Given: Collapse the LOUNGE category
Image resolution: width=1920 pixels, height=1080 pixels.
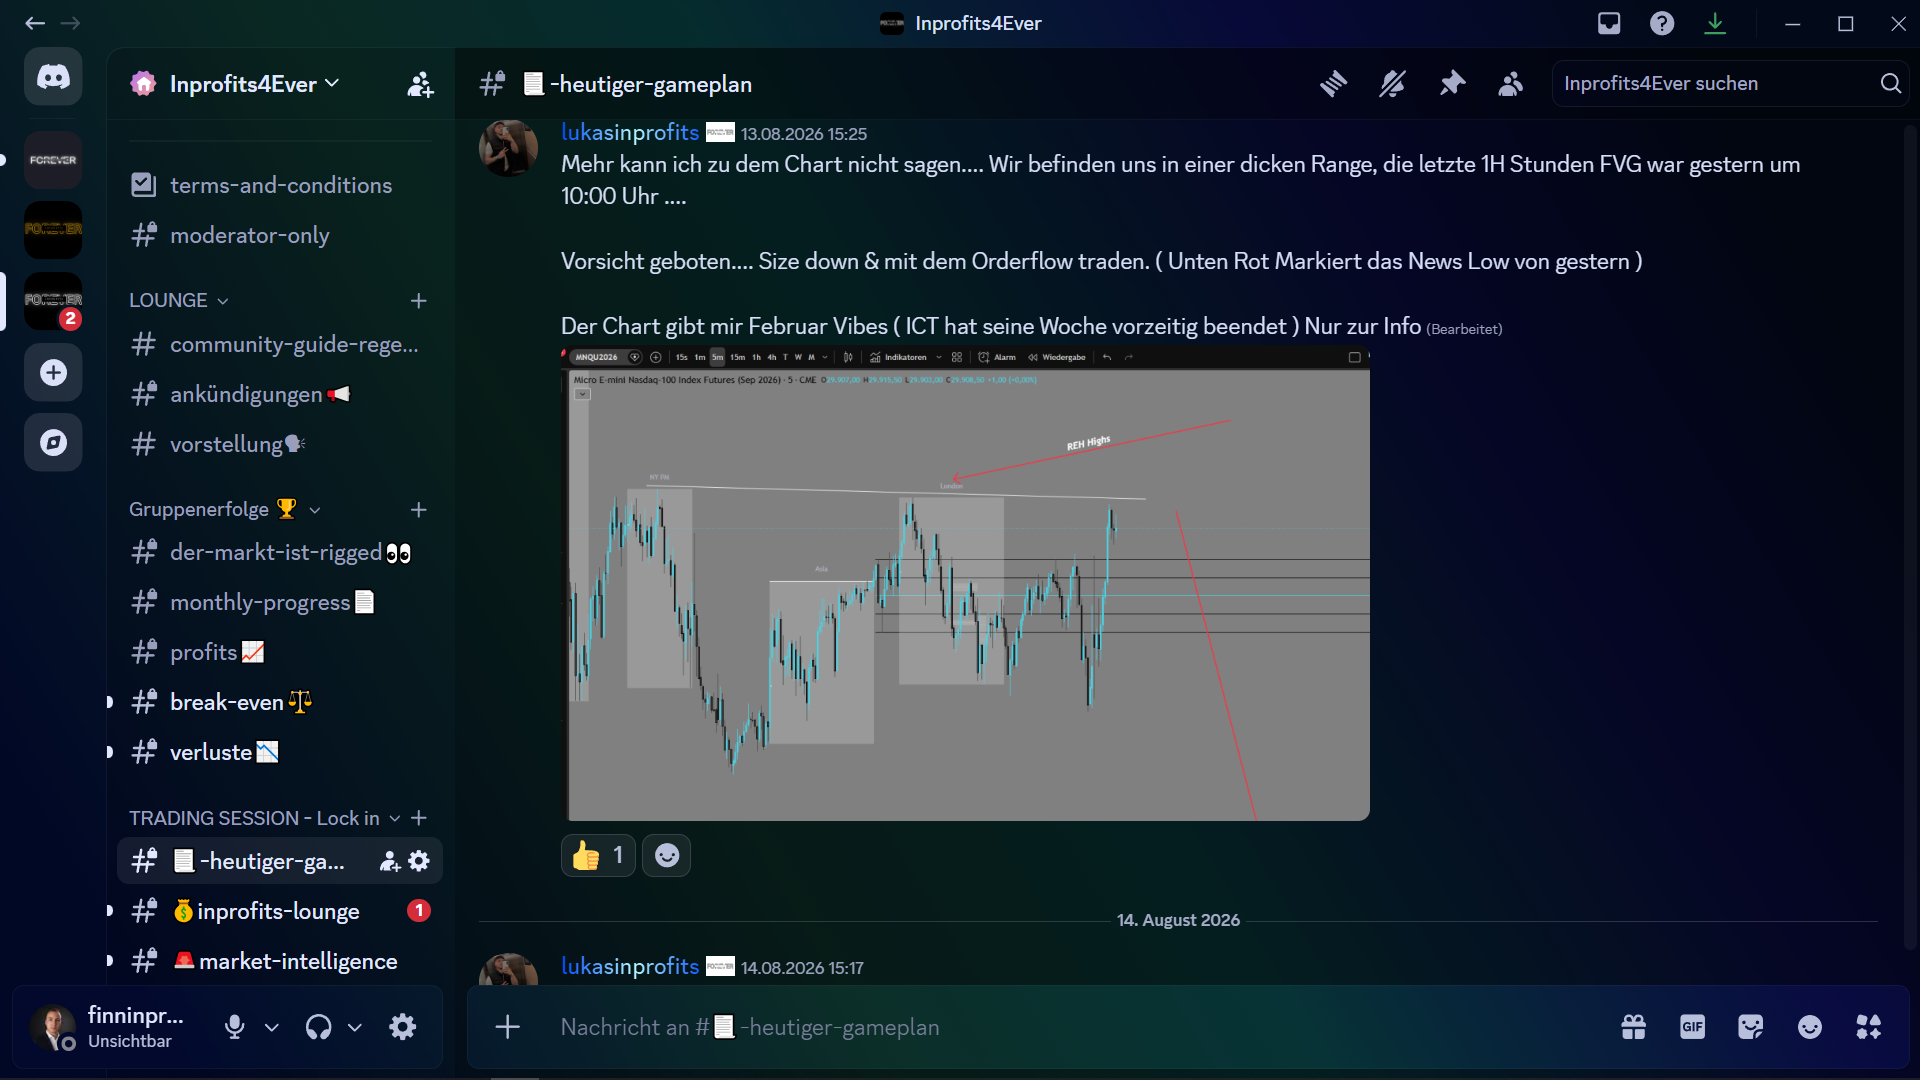Looking at the screenshot, I should click(179, 300).
